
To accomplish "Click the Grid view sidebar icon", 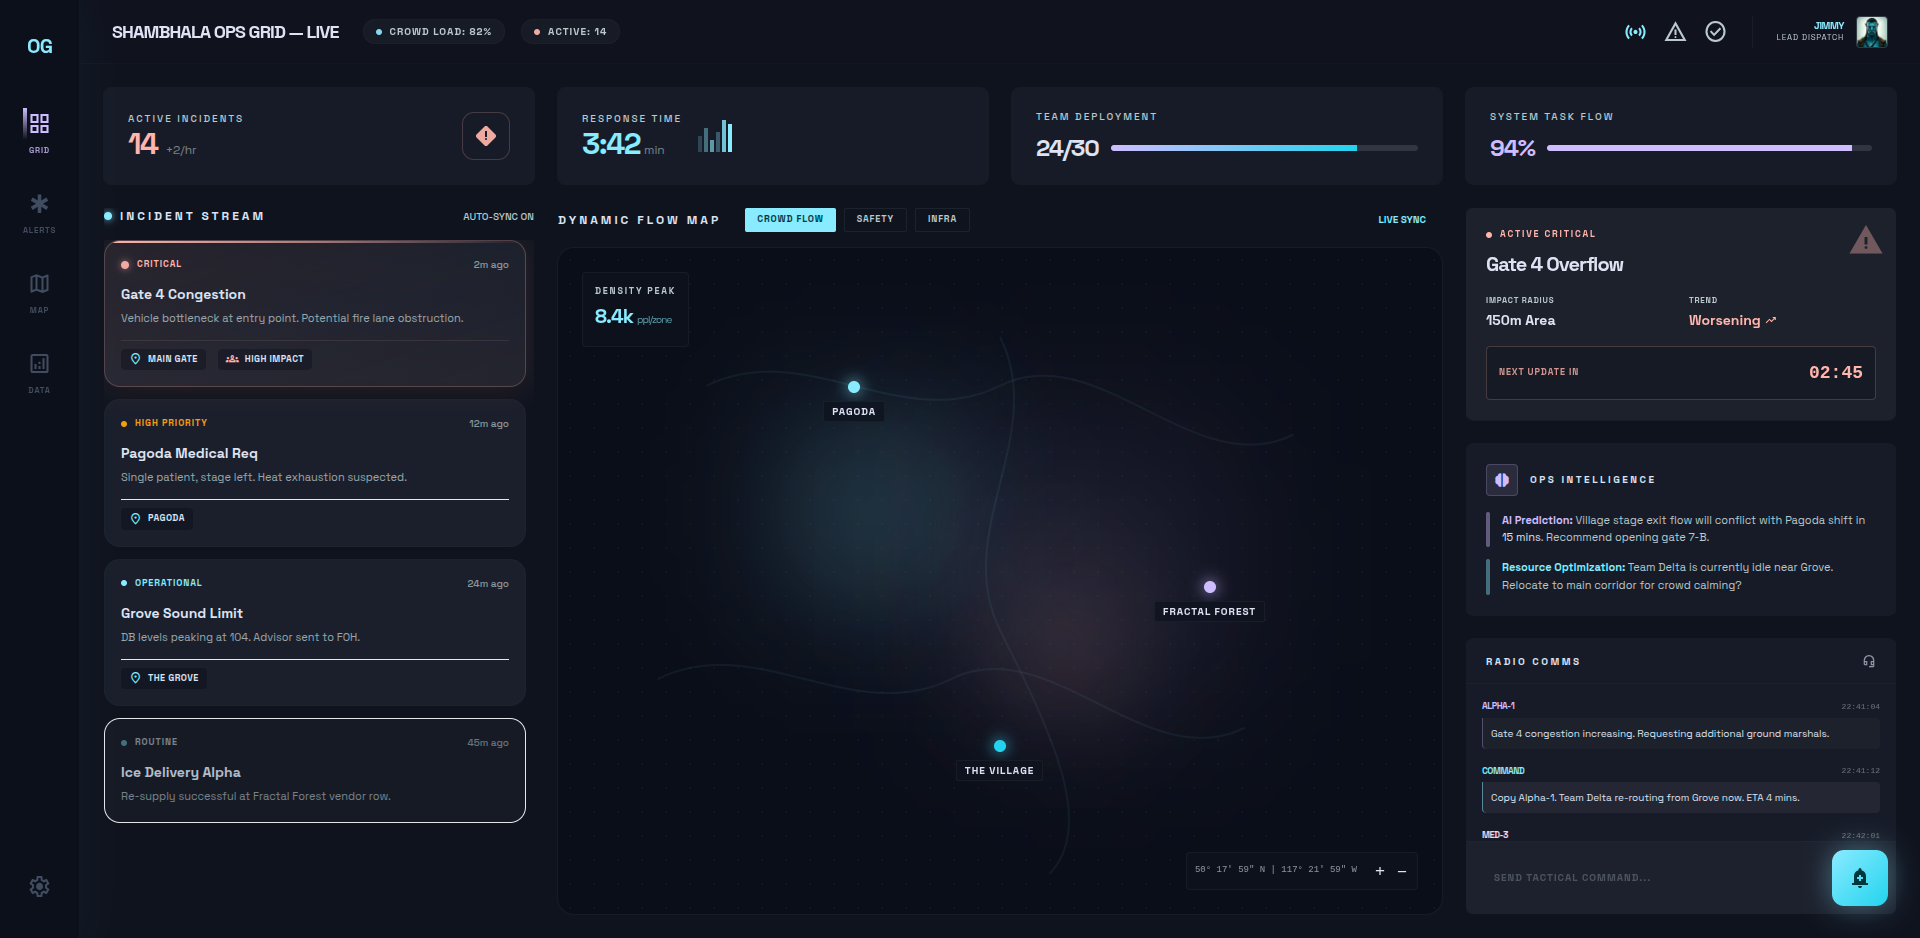I will (x=39, y=128).
